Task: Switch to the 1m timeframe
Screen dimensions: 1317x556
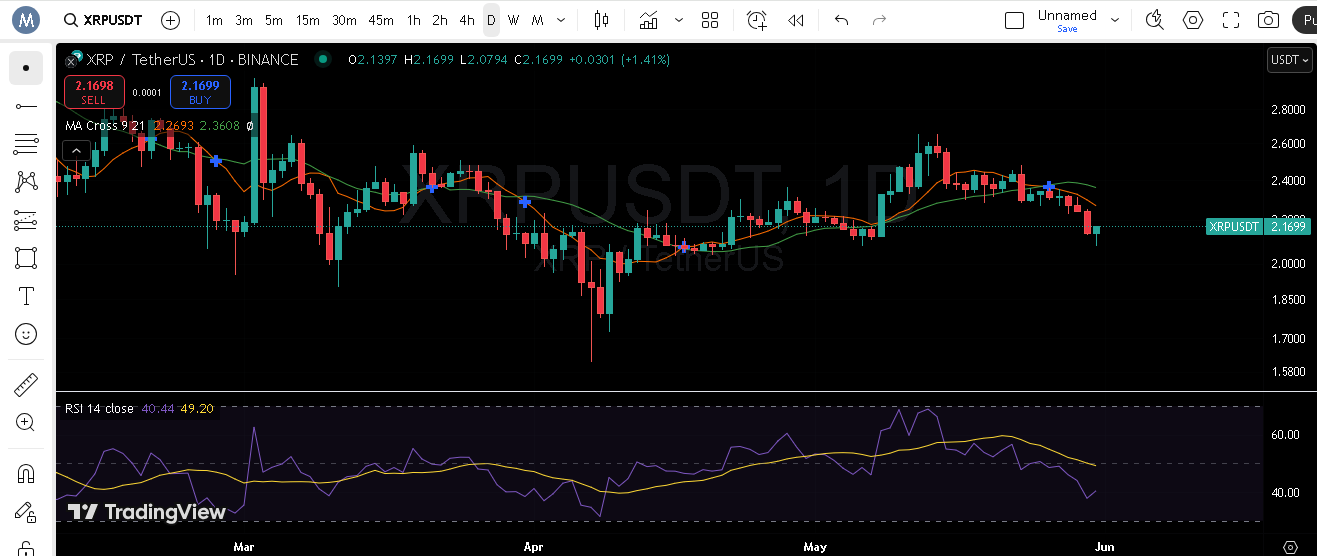Action: tap(214, 20)
